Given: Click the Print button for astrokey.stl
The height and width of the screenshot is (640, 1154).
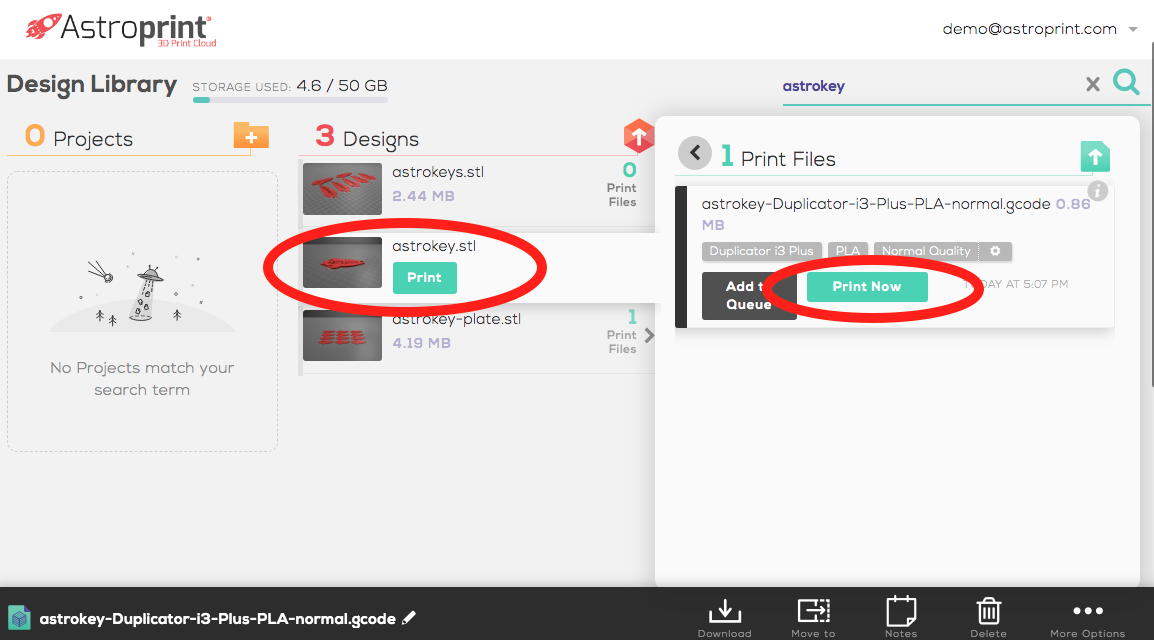Looking at the screenshot, I should click(424, 278).
